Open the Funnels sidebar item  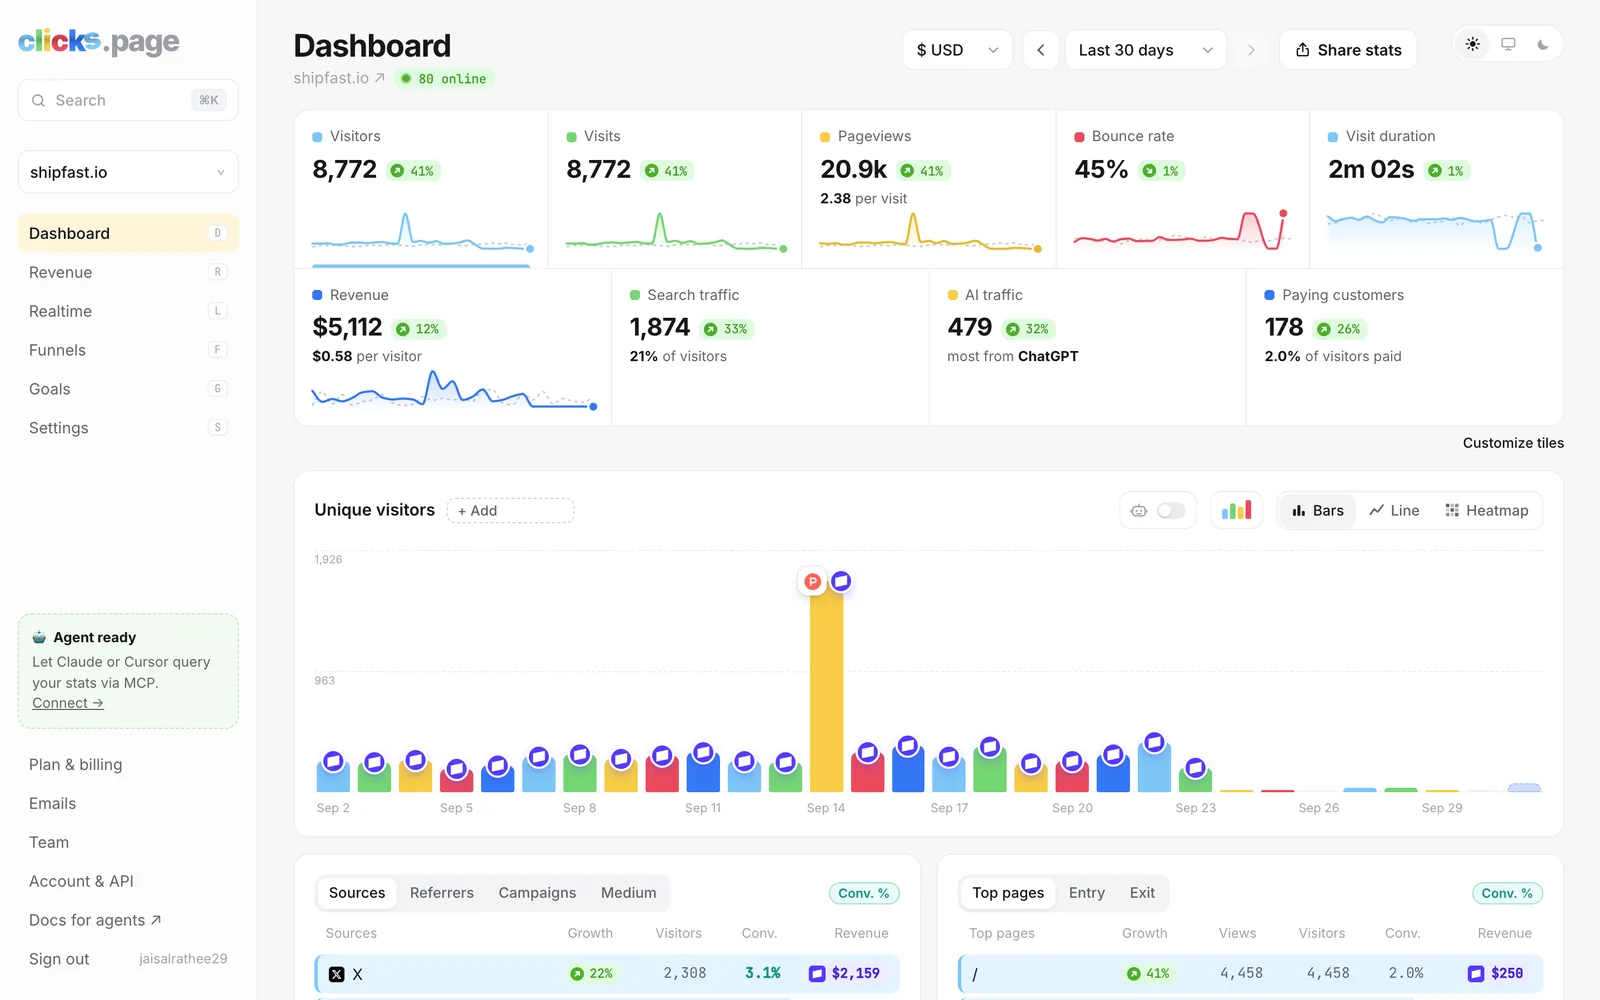(x=128, y=350)
